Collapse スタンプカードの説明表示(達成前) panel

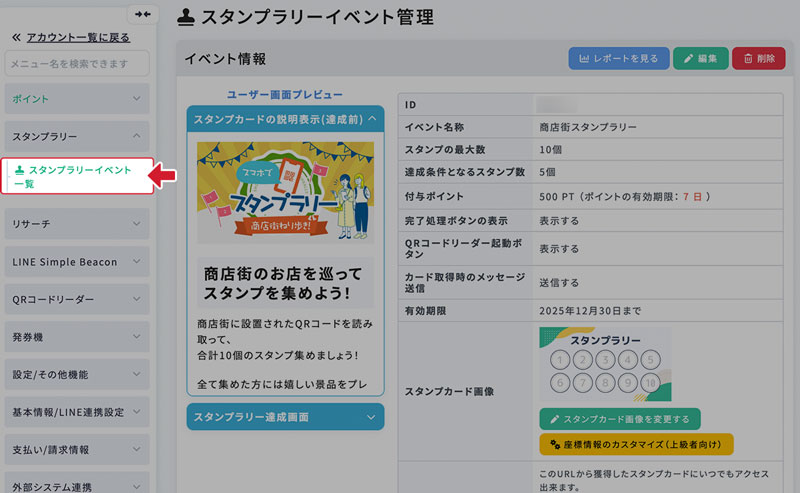tap(285, 120)
